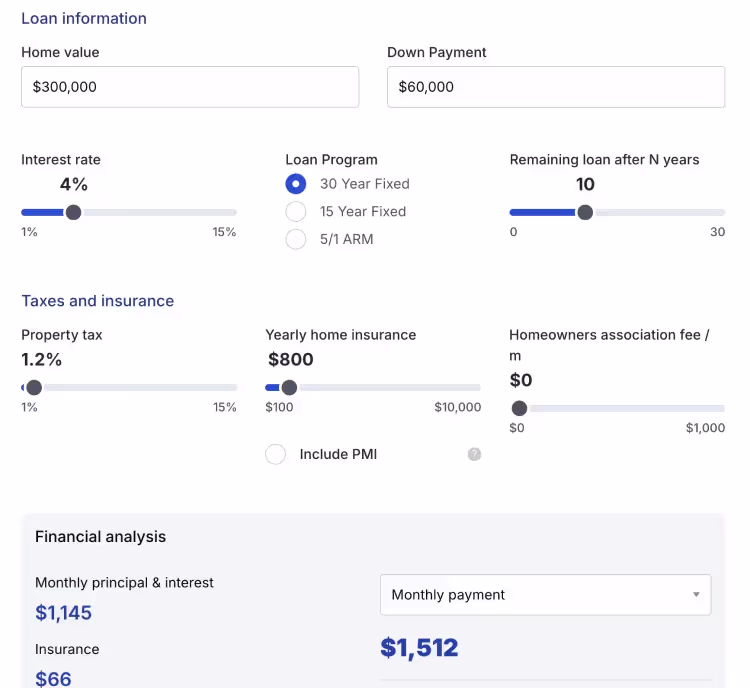750x688 pixels.
Task: Click the Remaining loan slider track near 30
Action: pyautogui.click(x=716, y=212)
